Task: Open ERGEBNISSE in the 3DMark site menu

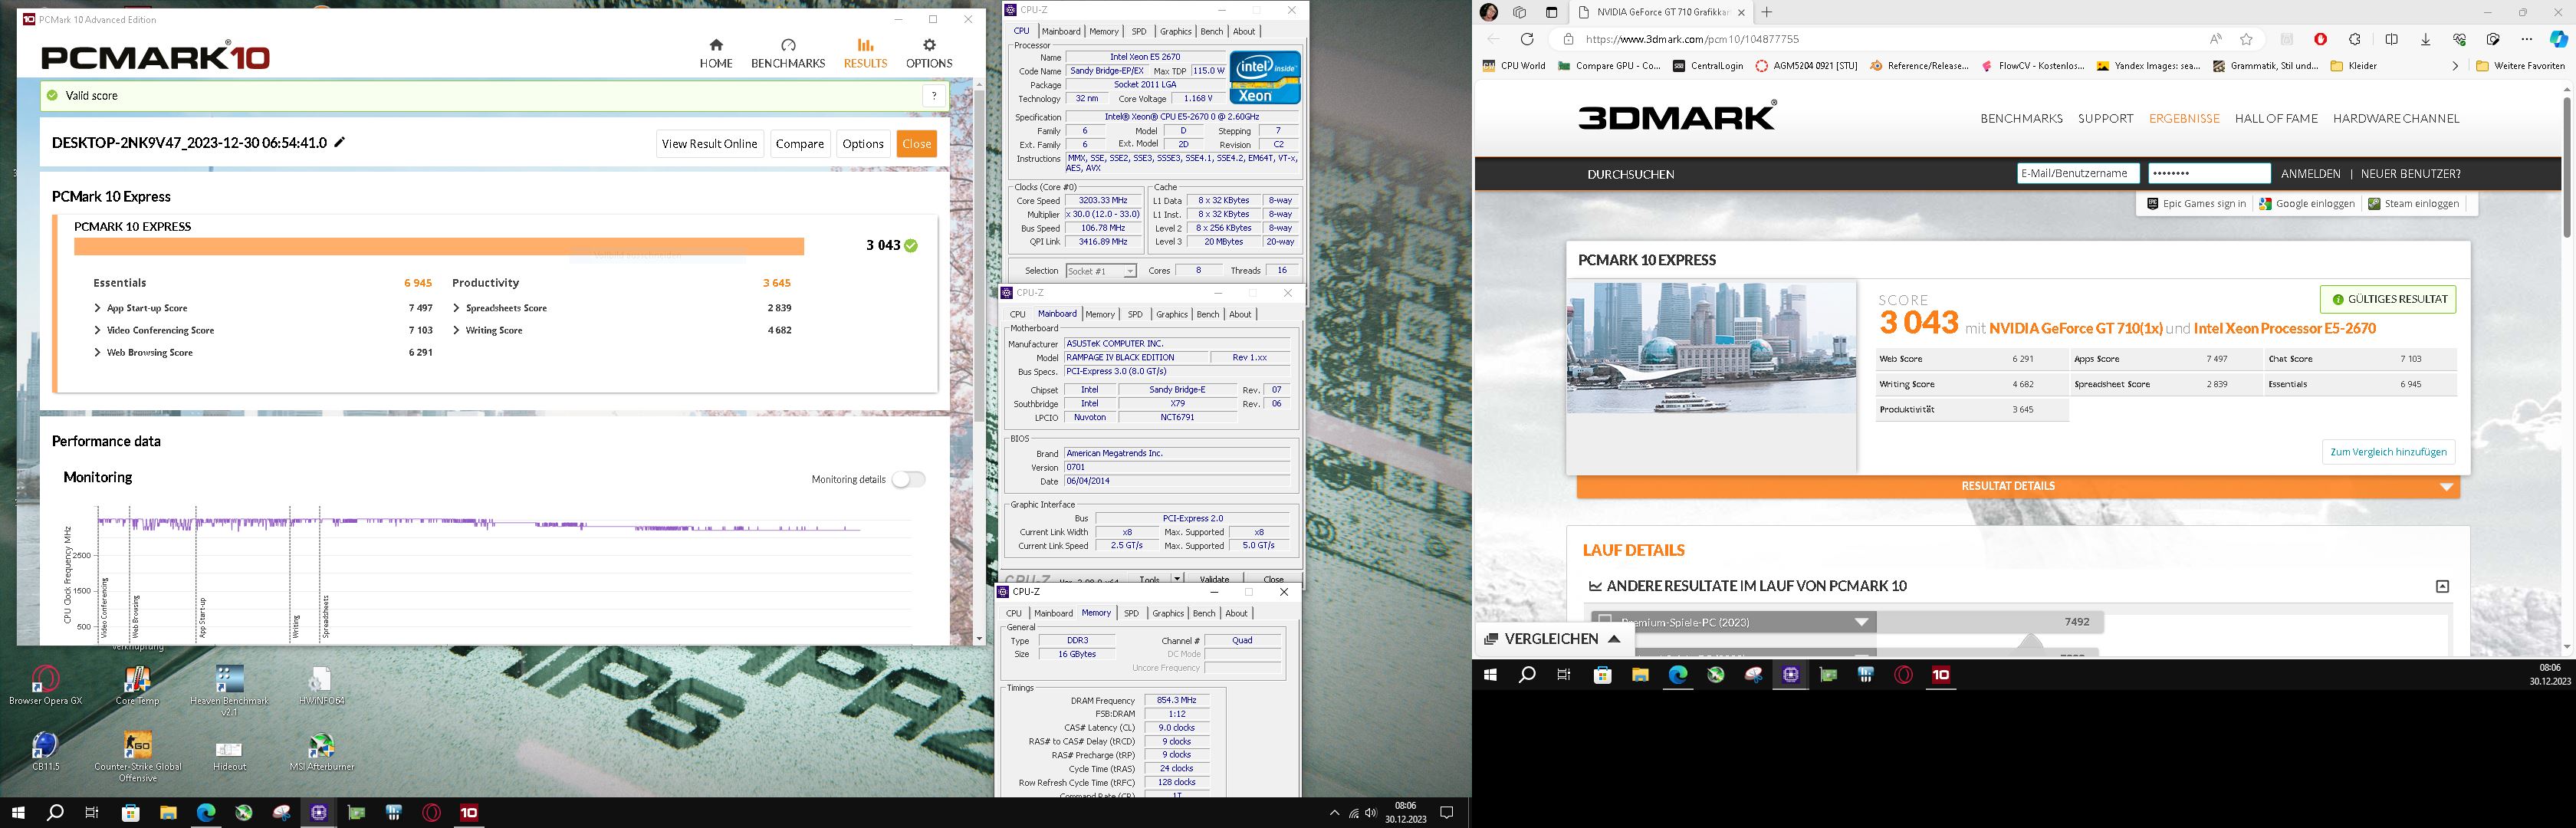Action: [x=2184, y=118]
